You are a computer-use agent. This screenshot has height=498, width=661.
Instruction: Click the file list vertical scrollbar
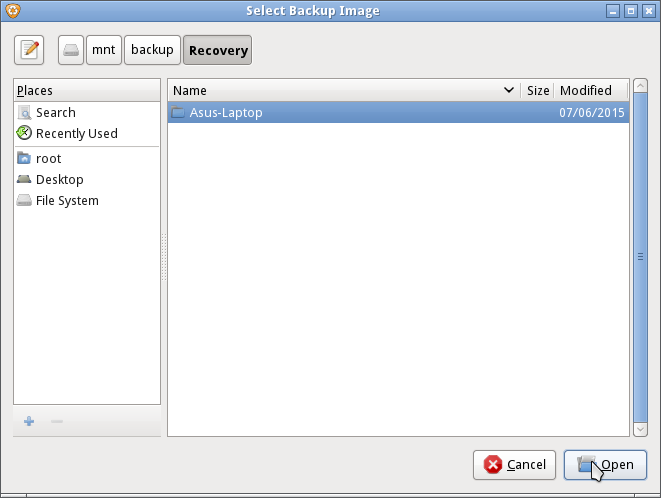(x=640, y=257)
